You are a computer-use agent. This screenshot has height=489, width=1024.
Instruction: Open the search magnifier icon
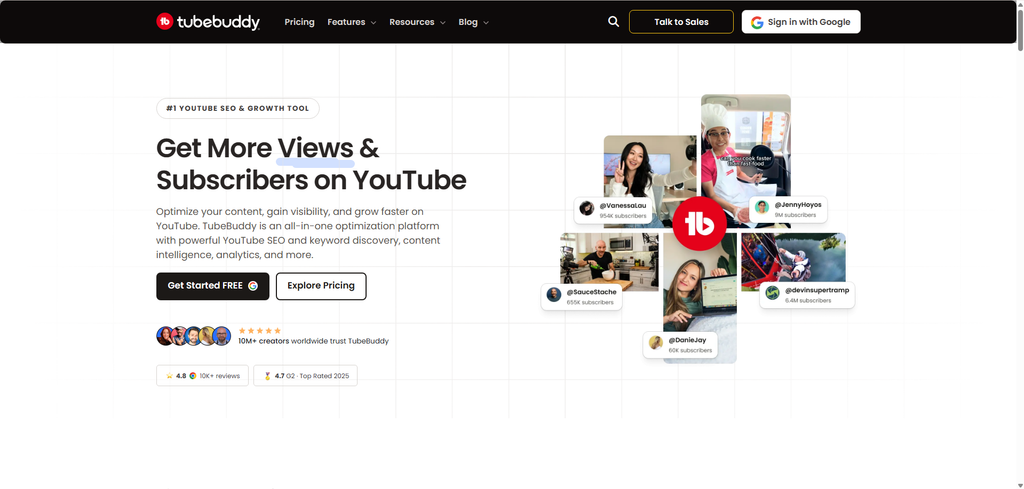[x=613, y=22]
